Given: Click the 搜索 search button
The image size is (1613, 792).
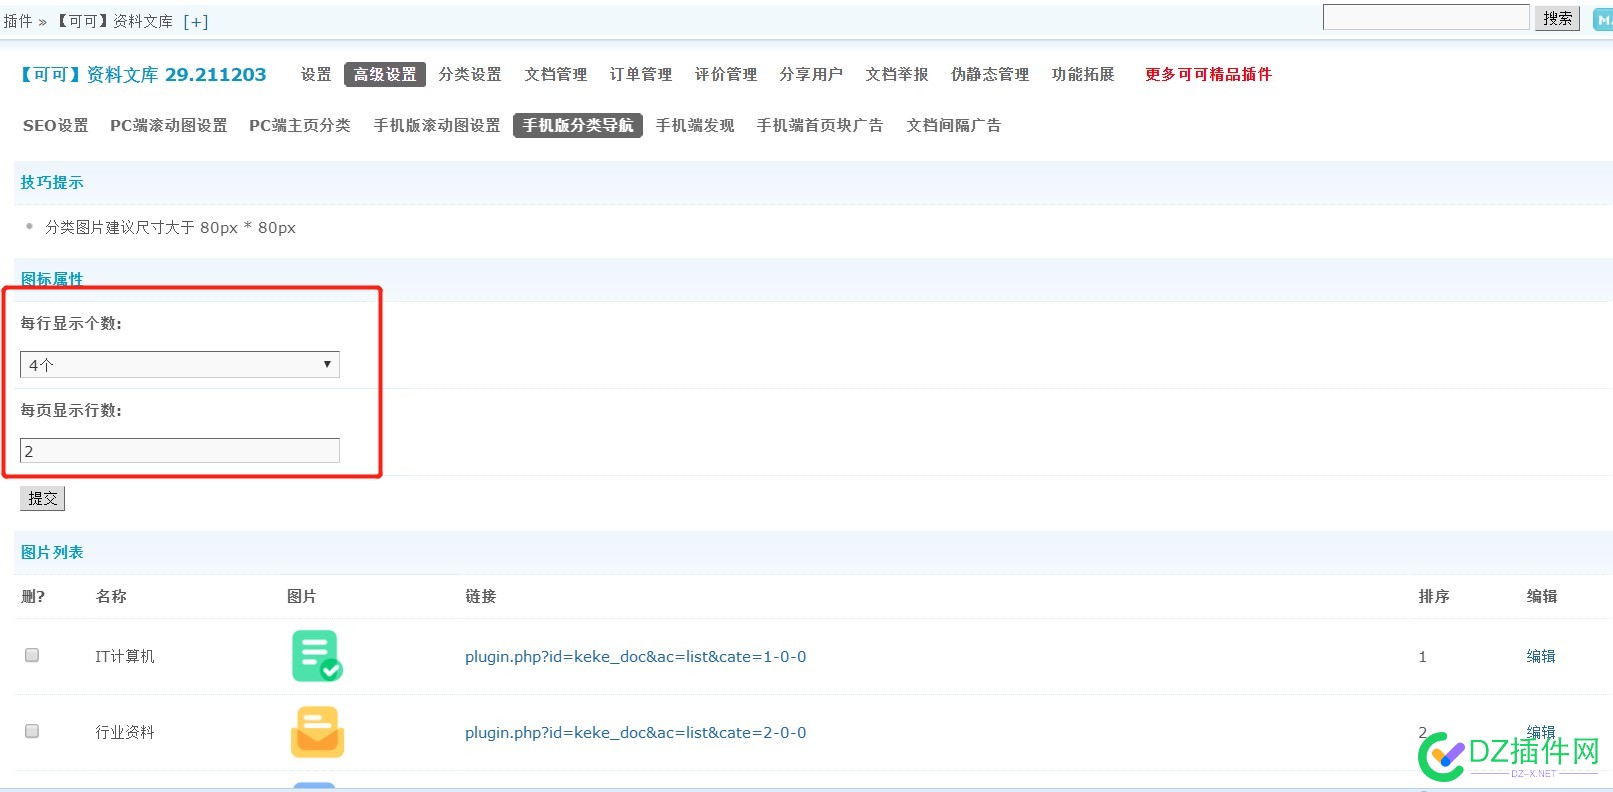Looking at the screenshot, I should click(x=1557, y=18).
